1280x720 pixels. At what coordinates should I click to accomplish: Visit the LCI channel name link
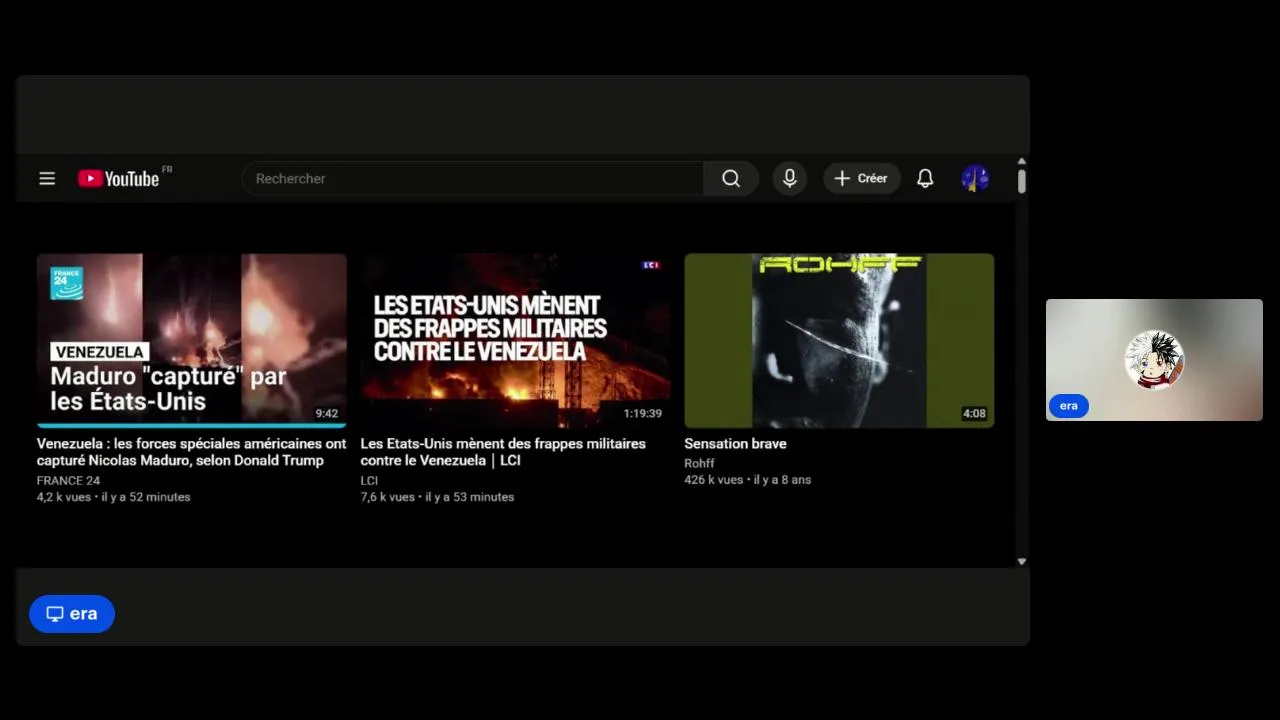pos(369,480)
